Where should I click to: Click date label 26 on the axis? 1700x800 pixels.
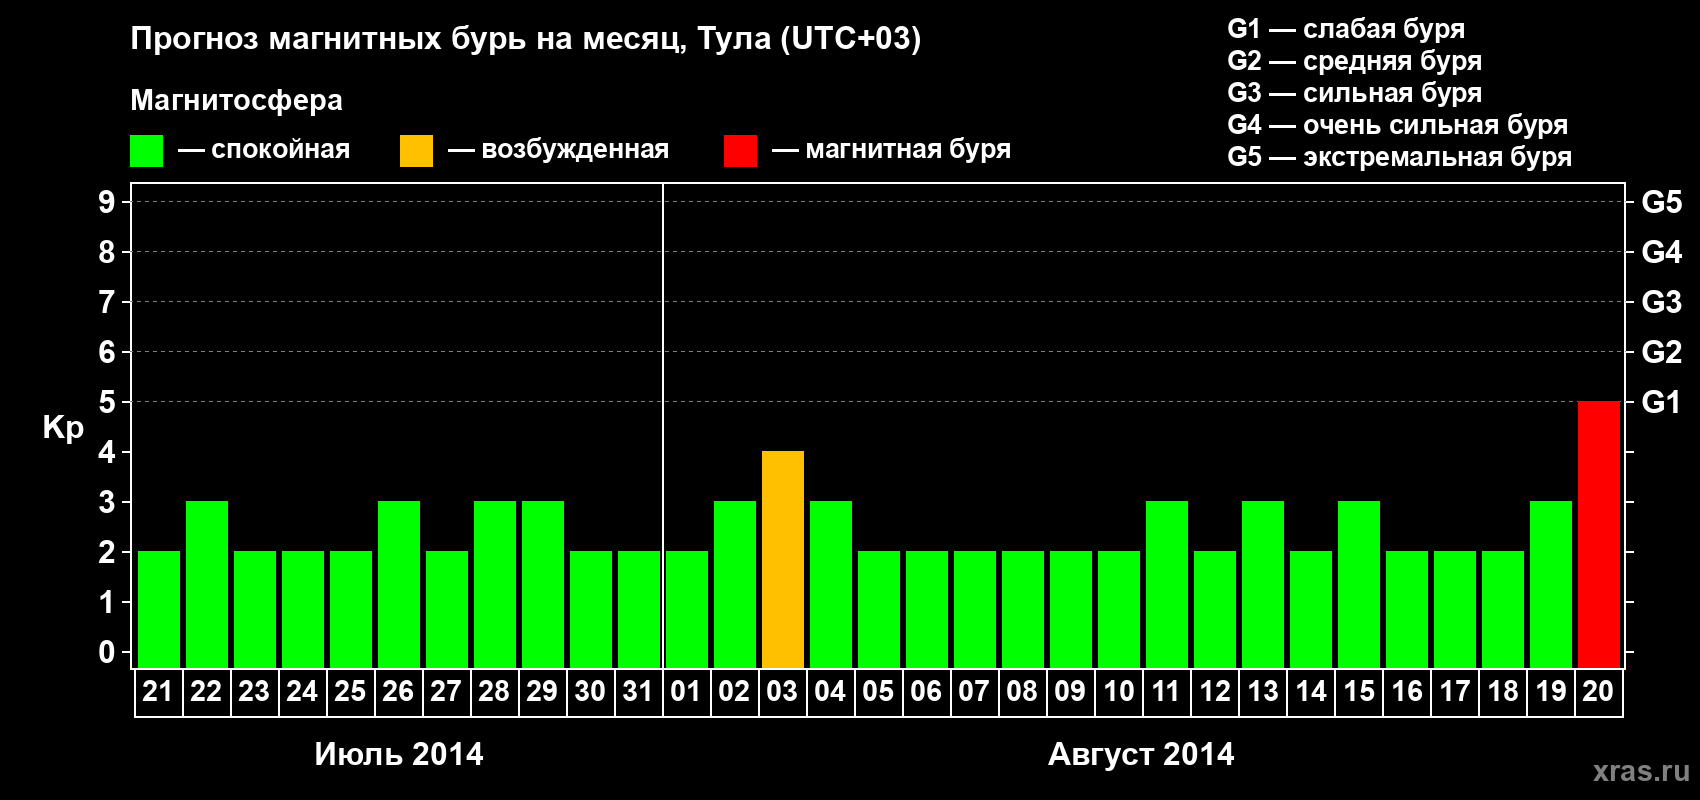(398, 691)
